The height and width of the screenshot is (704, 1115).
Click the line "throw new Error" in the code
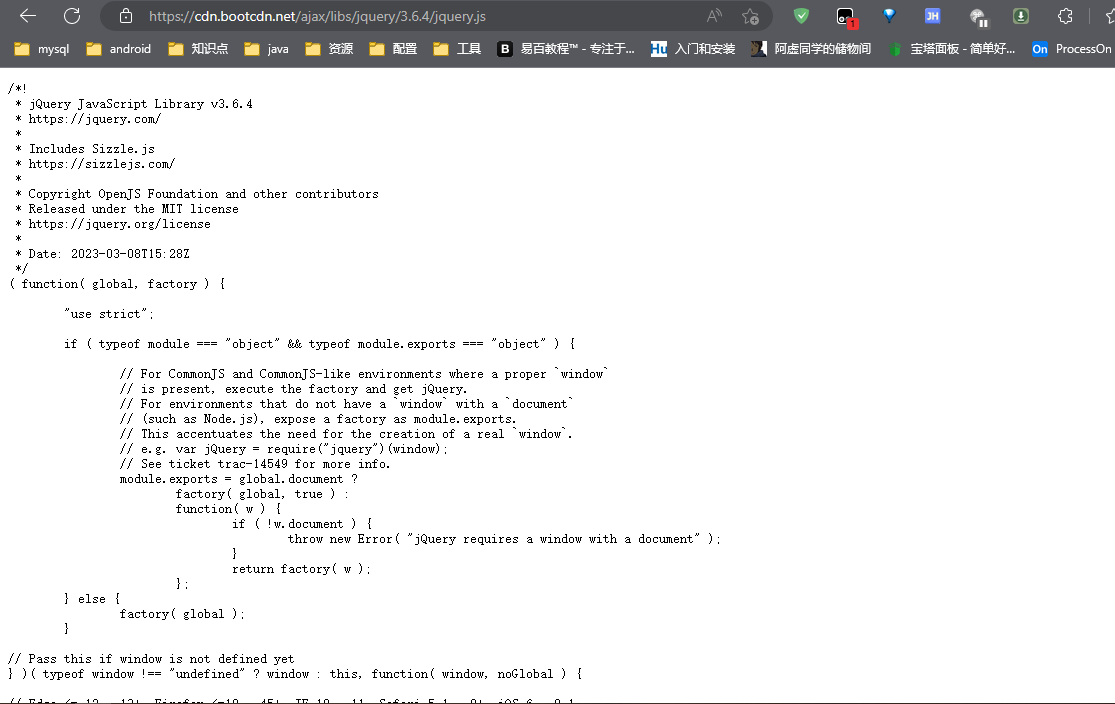click(504, 538)
